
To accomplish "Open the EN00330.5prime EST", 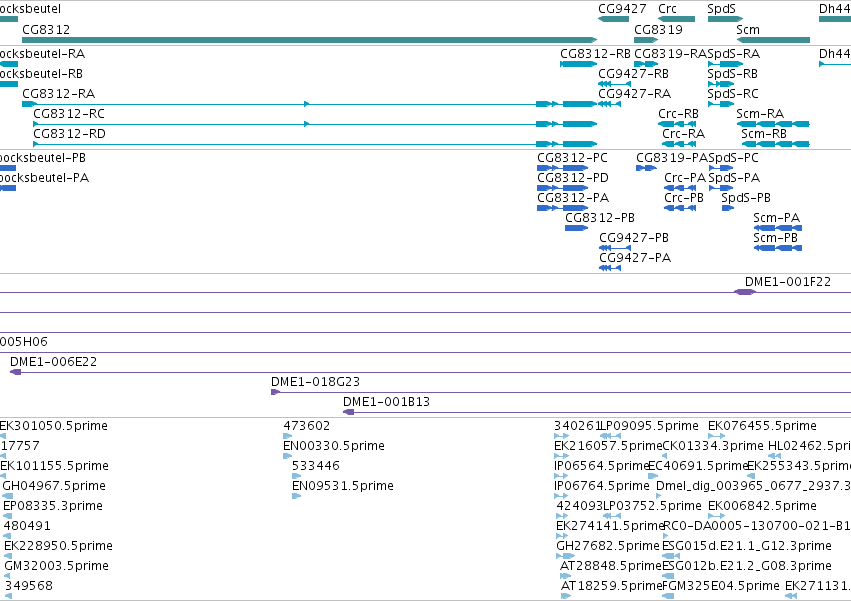I will point(334,446).
